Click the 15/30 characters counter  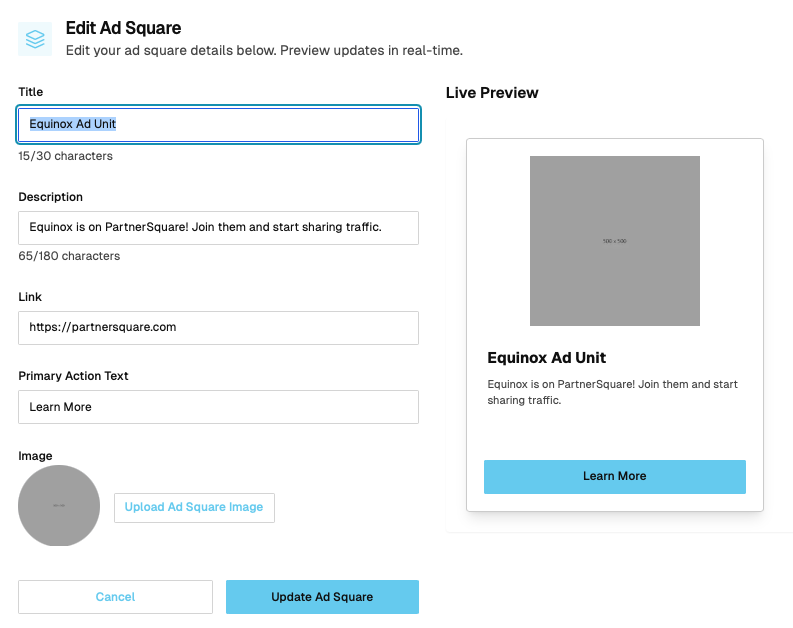(65, 156)
